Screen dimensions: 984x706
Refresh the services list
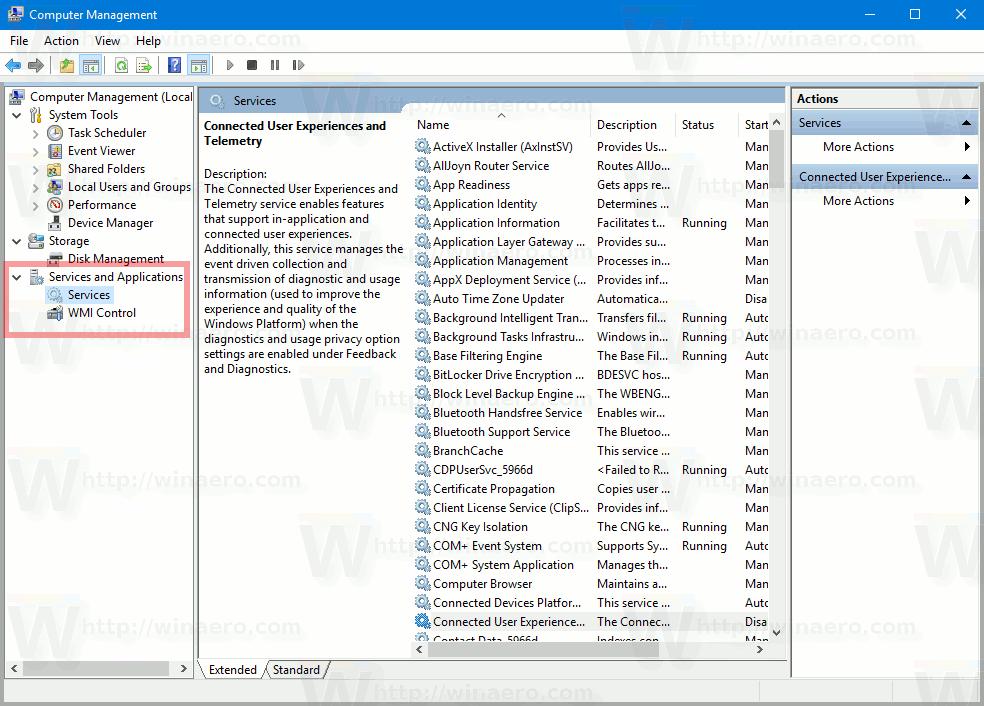(121, 64)
